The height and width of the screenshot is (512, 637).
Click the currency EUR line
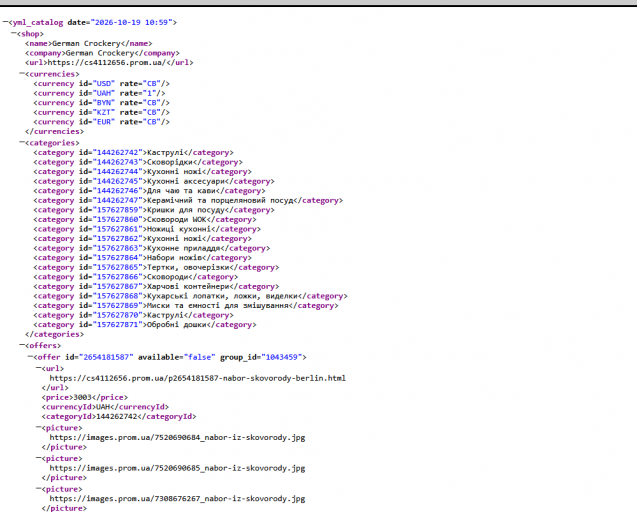point(102,122)
